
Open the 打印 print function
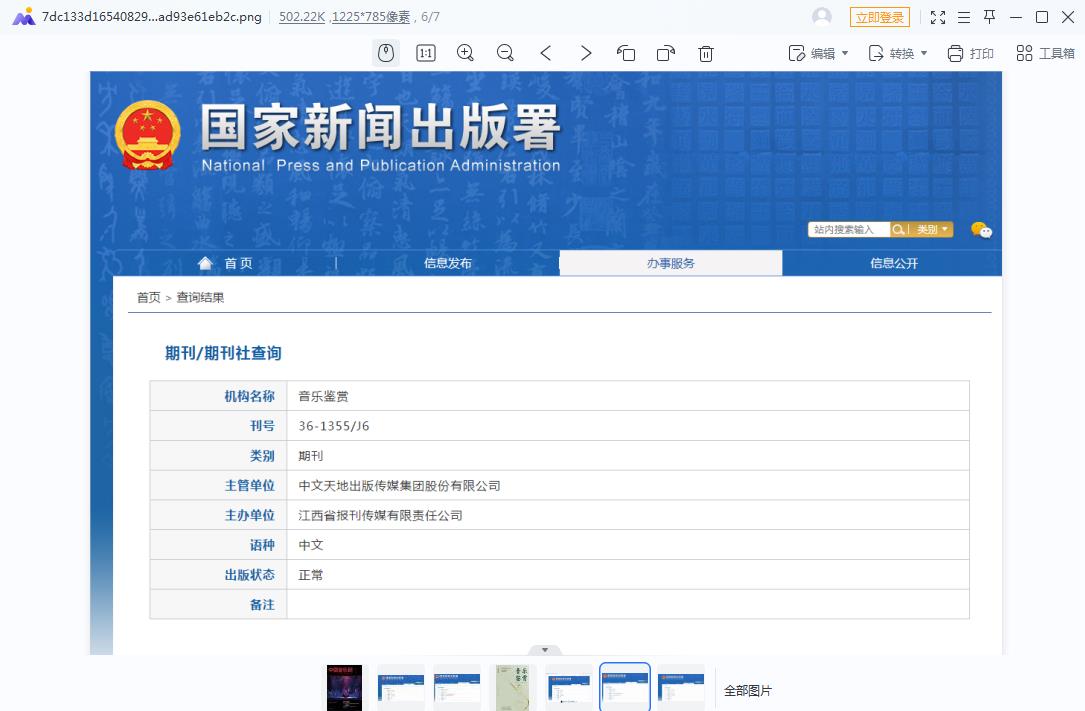tap(969, 53)
